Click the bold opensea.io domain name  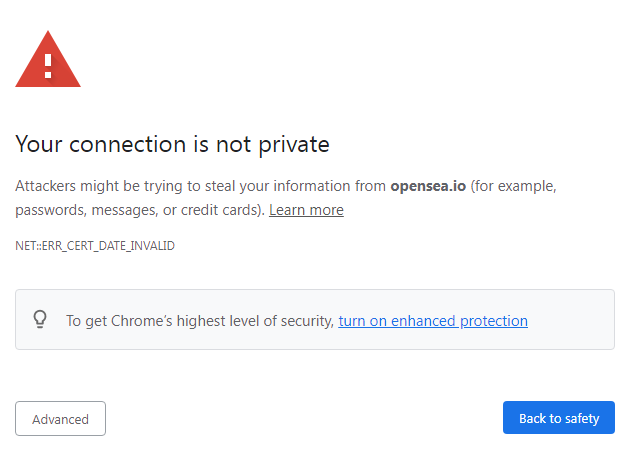(428, 186)
